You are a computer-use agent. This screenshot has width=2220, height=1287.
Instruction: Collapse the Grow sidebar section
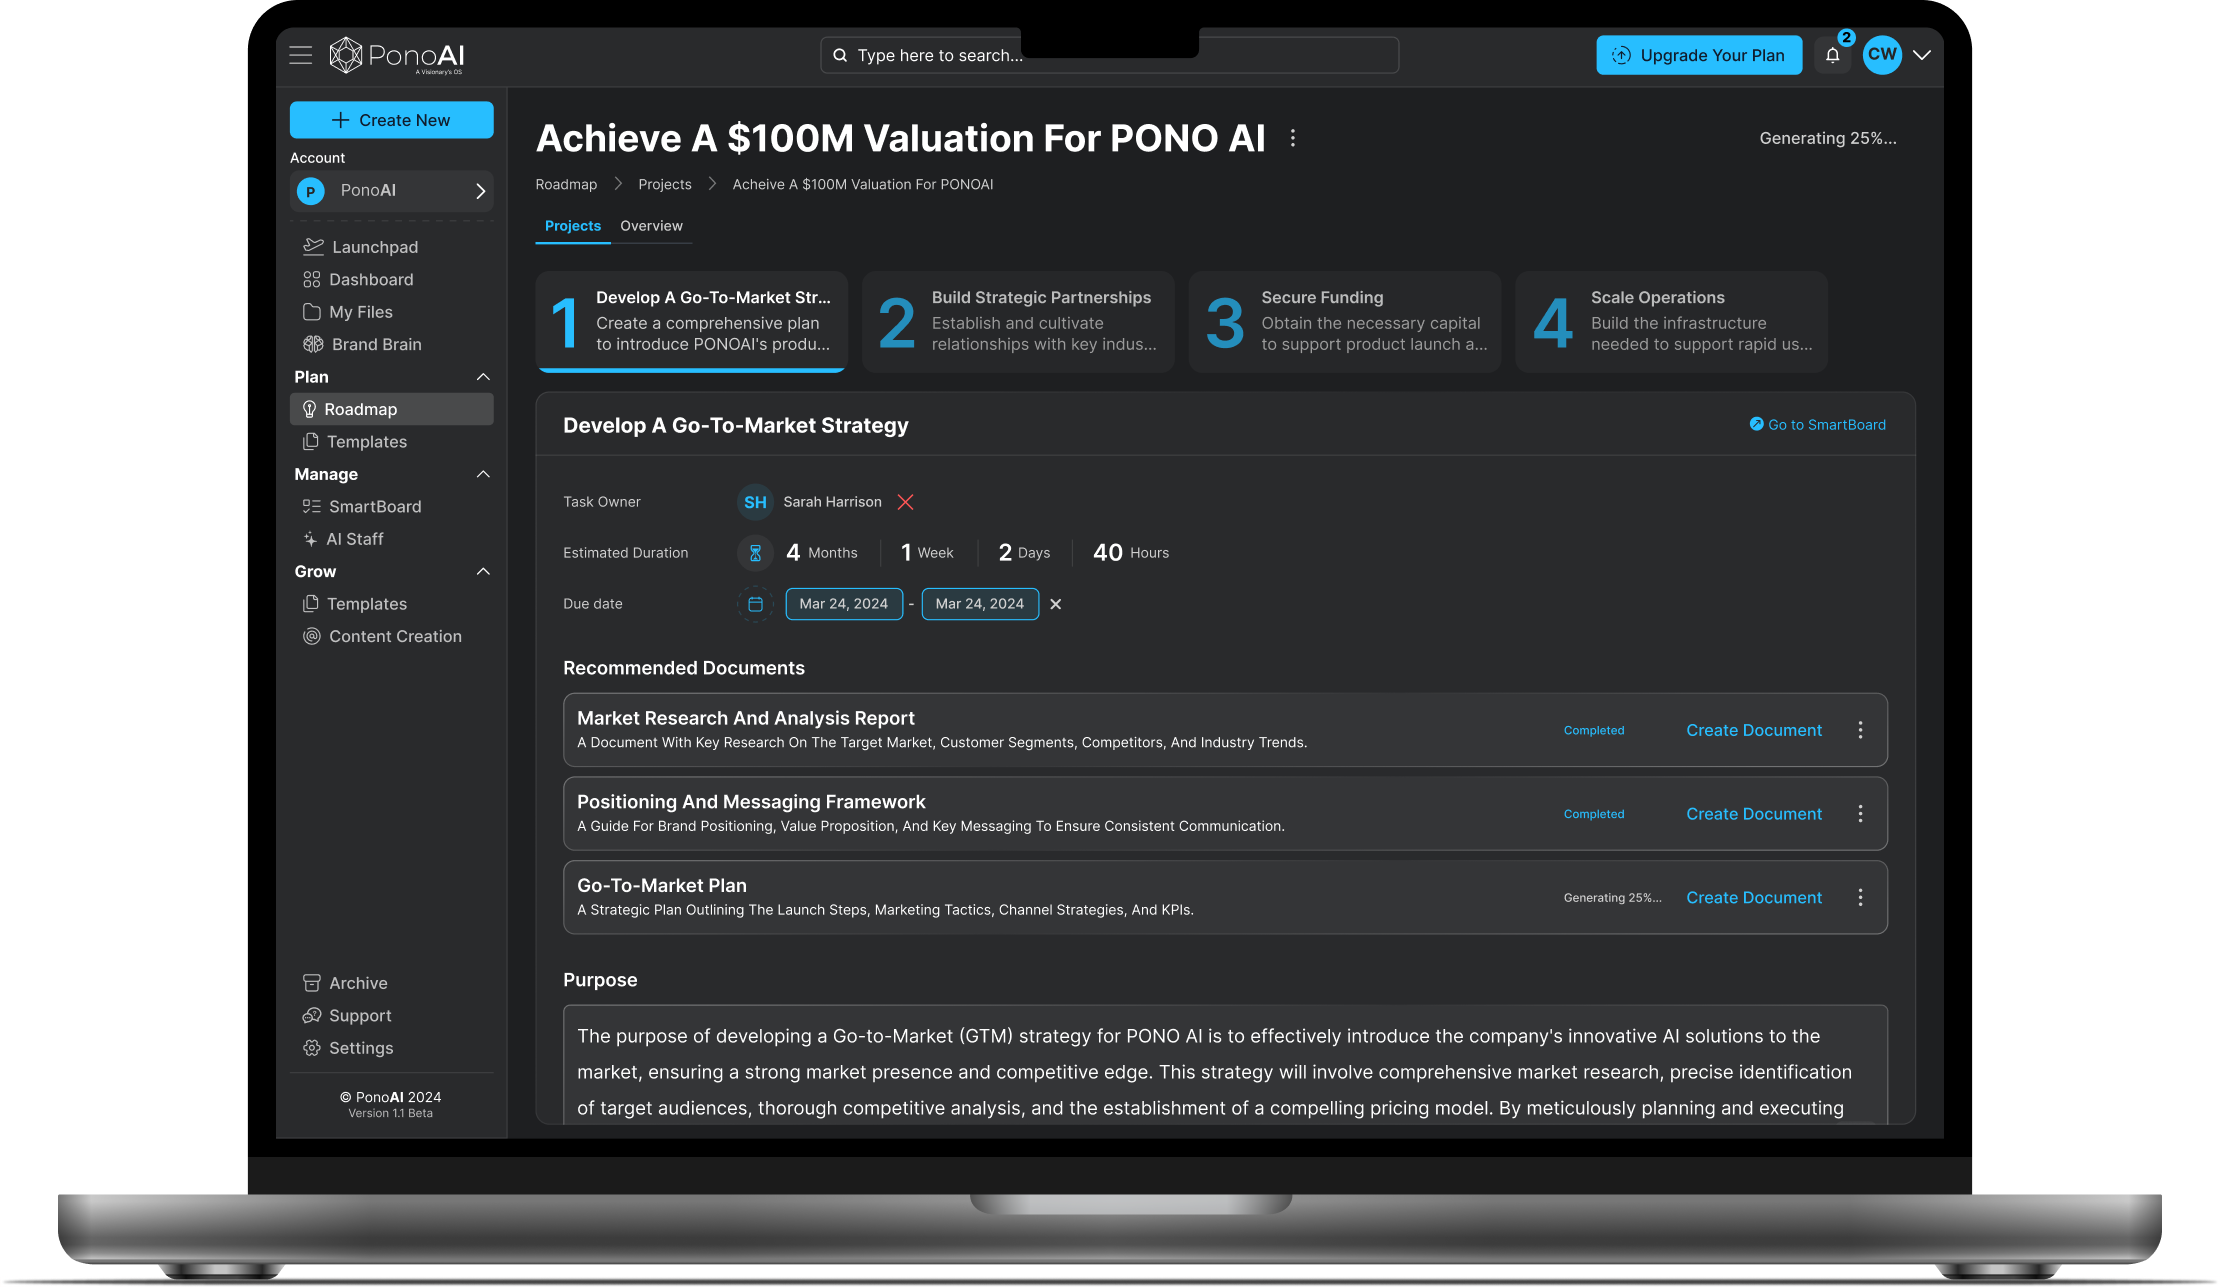pos(483,572)
